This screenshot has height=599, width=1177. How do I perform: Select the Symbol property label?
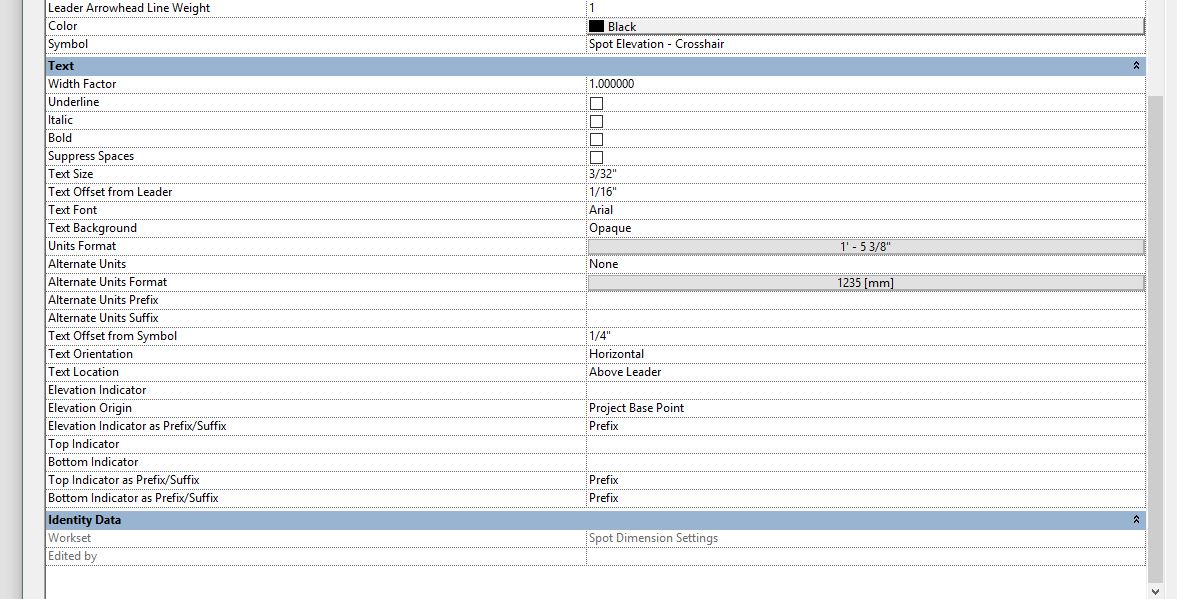(x=68, y=44)
